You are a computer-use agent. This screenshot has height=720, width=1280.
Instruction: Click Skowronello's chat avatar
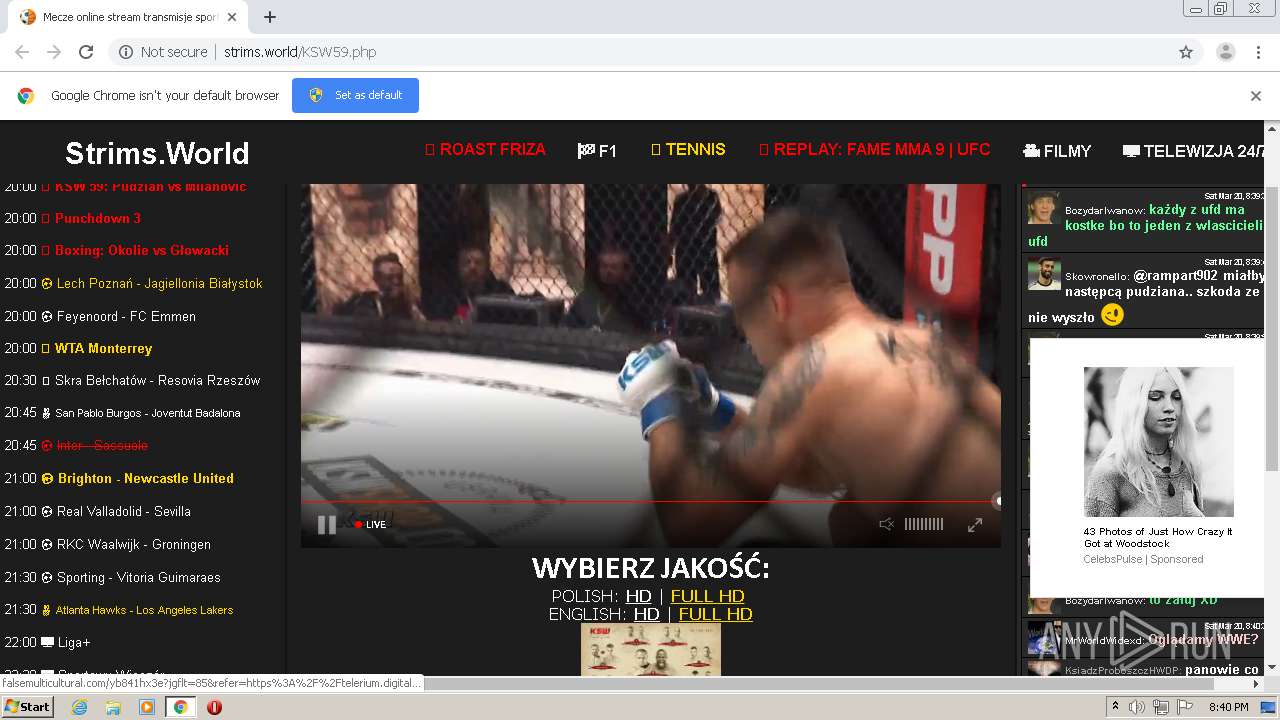1044,274
